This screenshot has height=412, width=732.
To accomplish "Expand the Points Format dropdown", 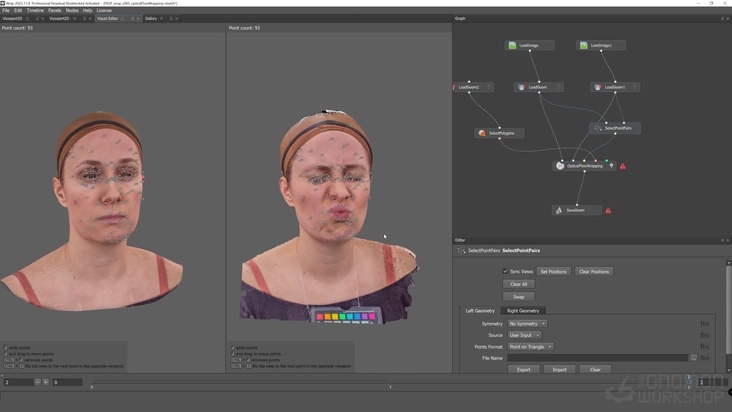I will [530, 346].
